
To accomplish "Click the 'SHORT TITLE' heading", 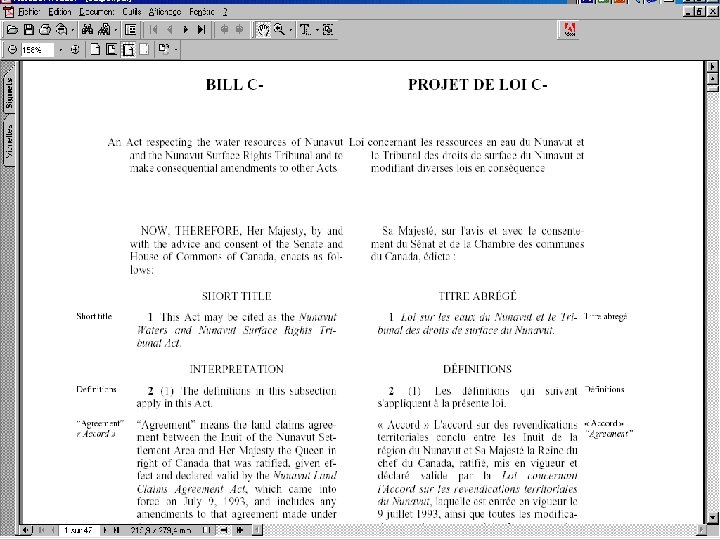I will tap(236, 296).
